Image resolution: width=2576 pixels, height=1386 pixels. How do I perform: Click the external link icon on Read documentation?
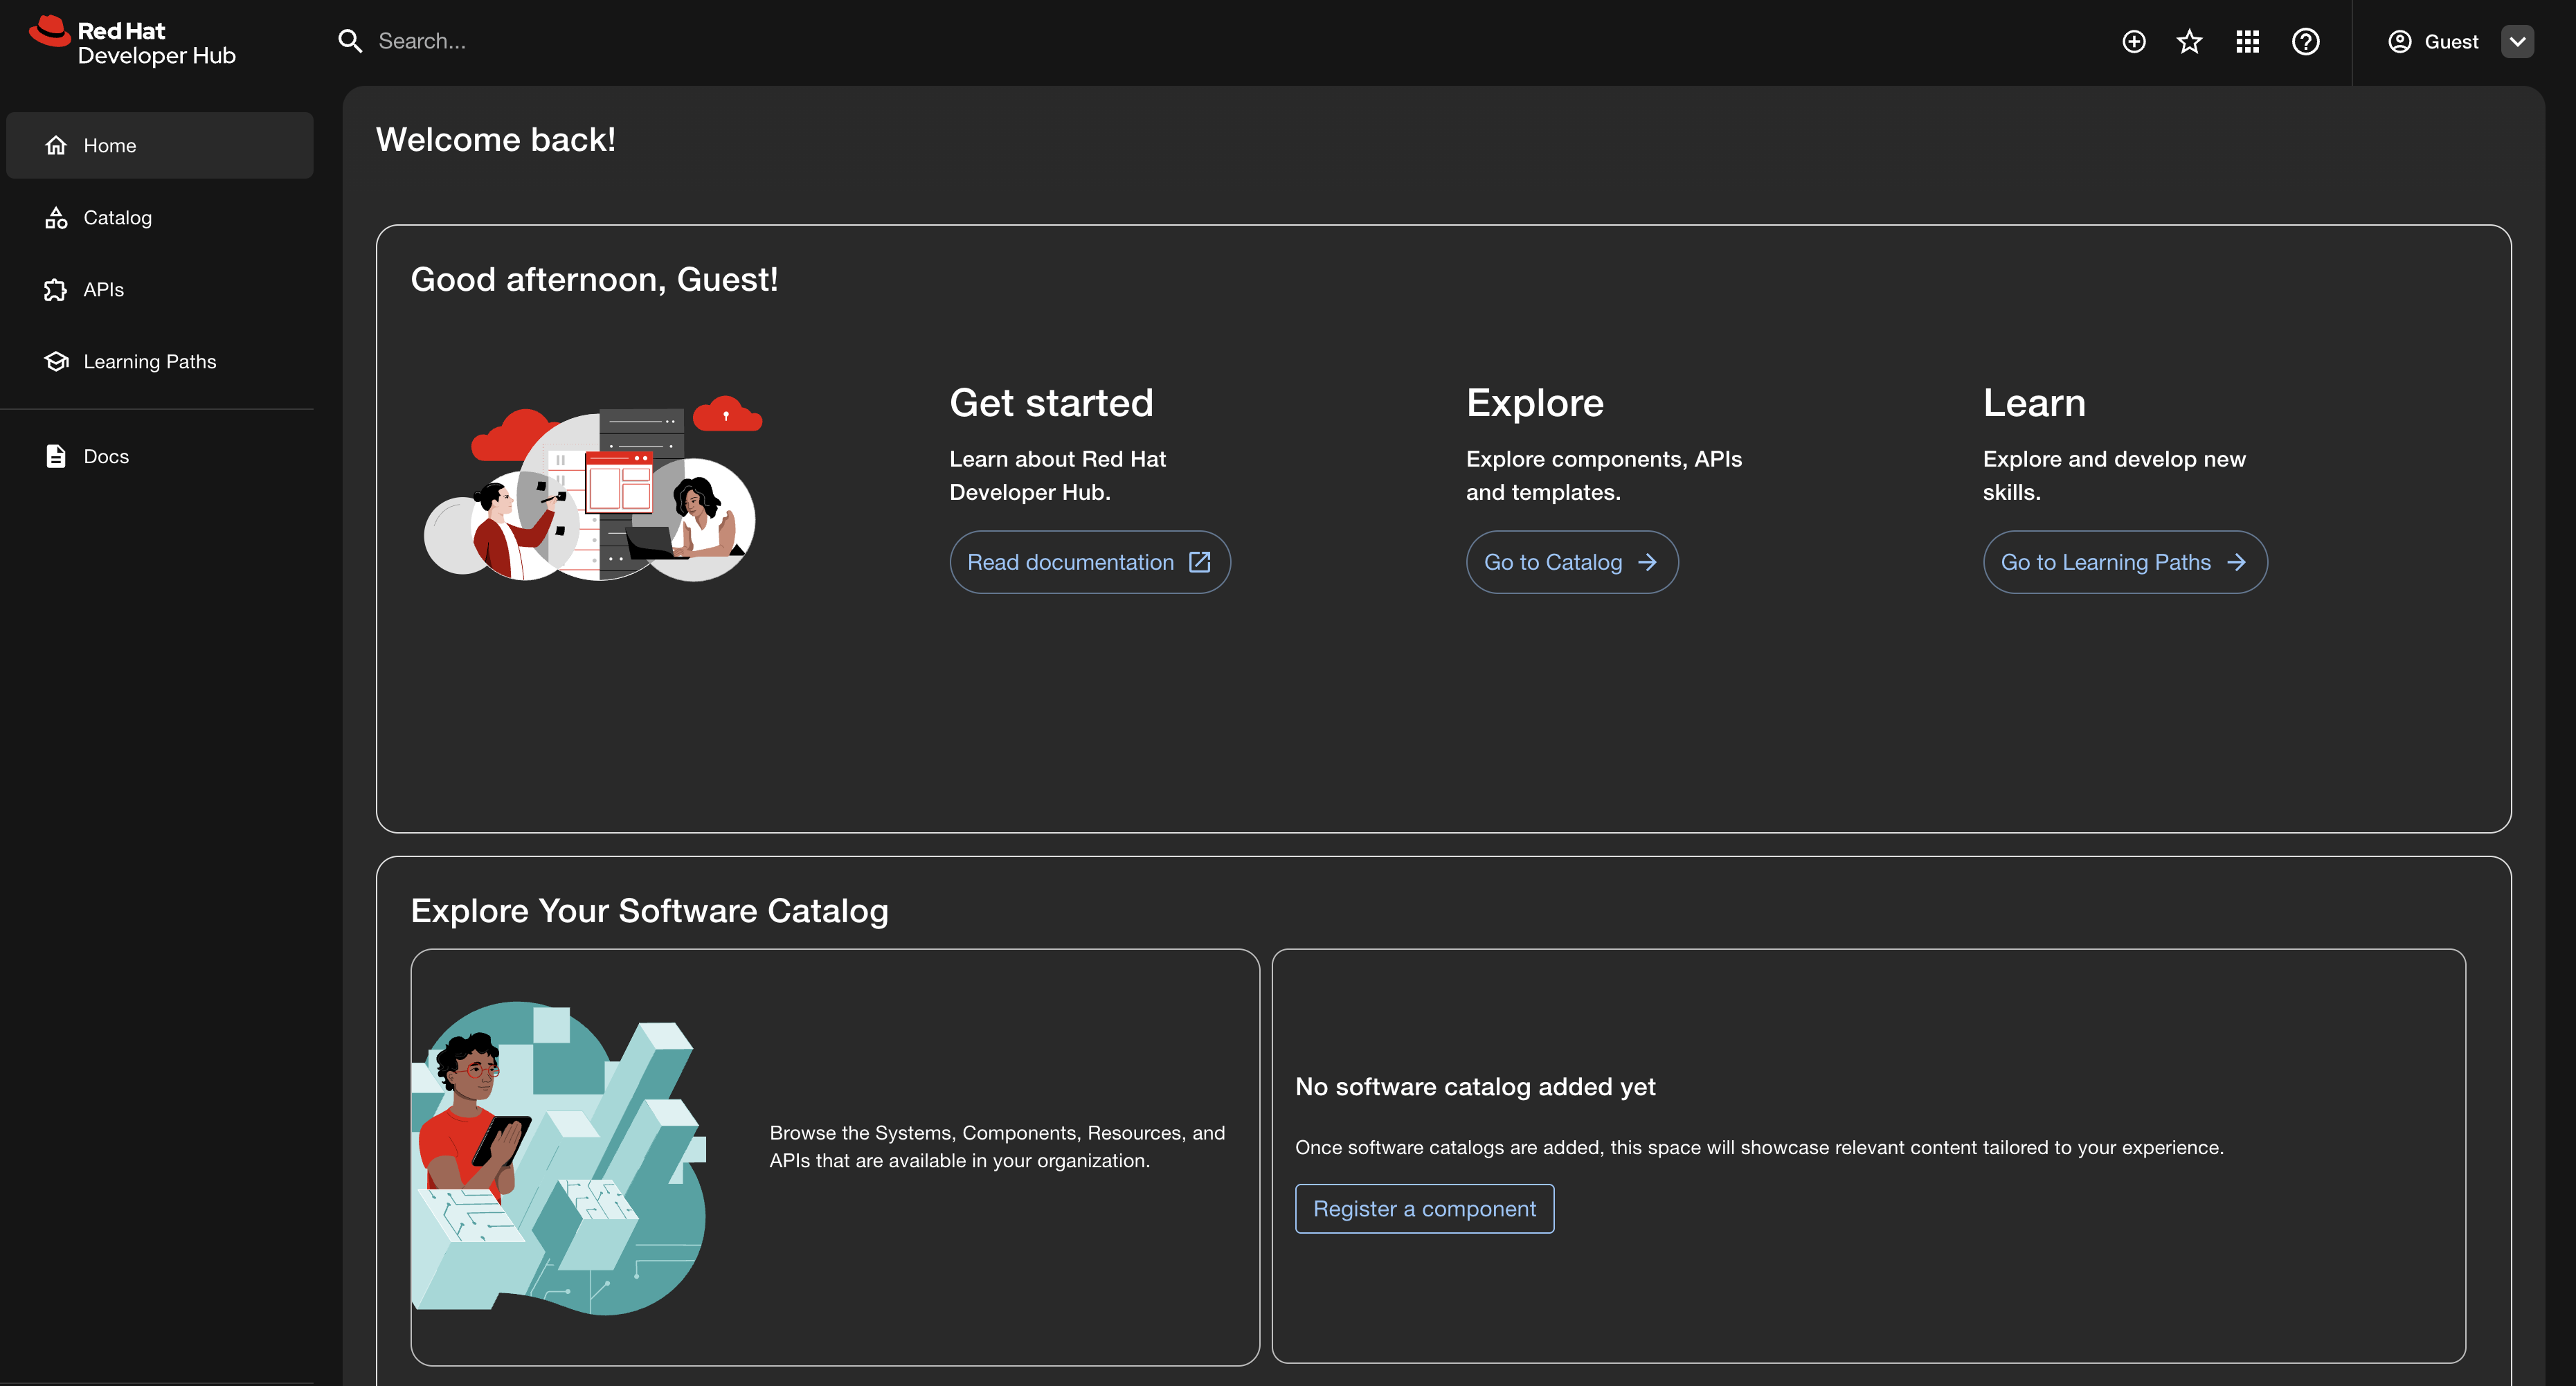coord(1200,562)
